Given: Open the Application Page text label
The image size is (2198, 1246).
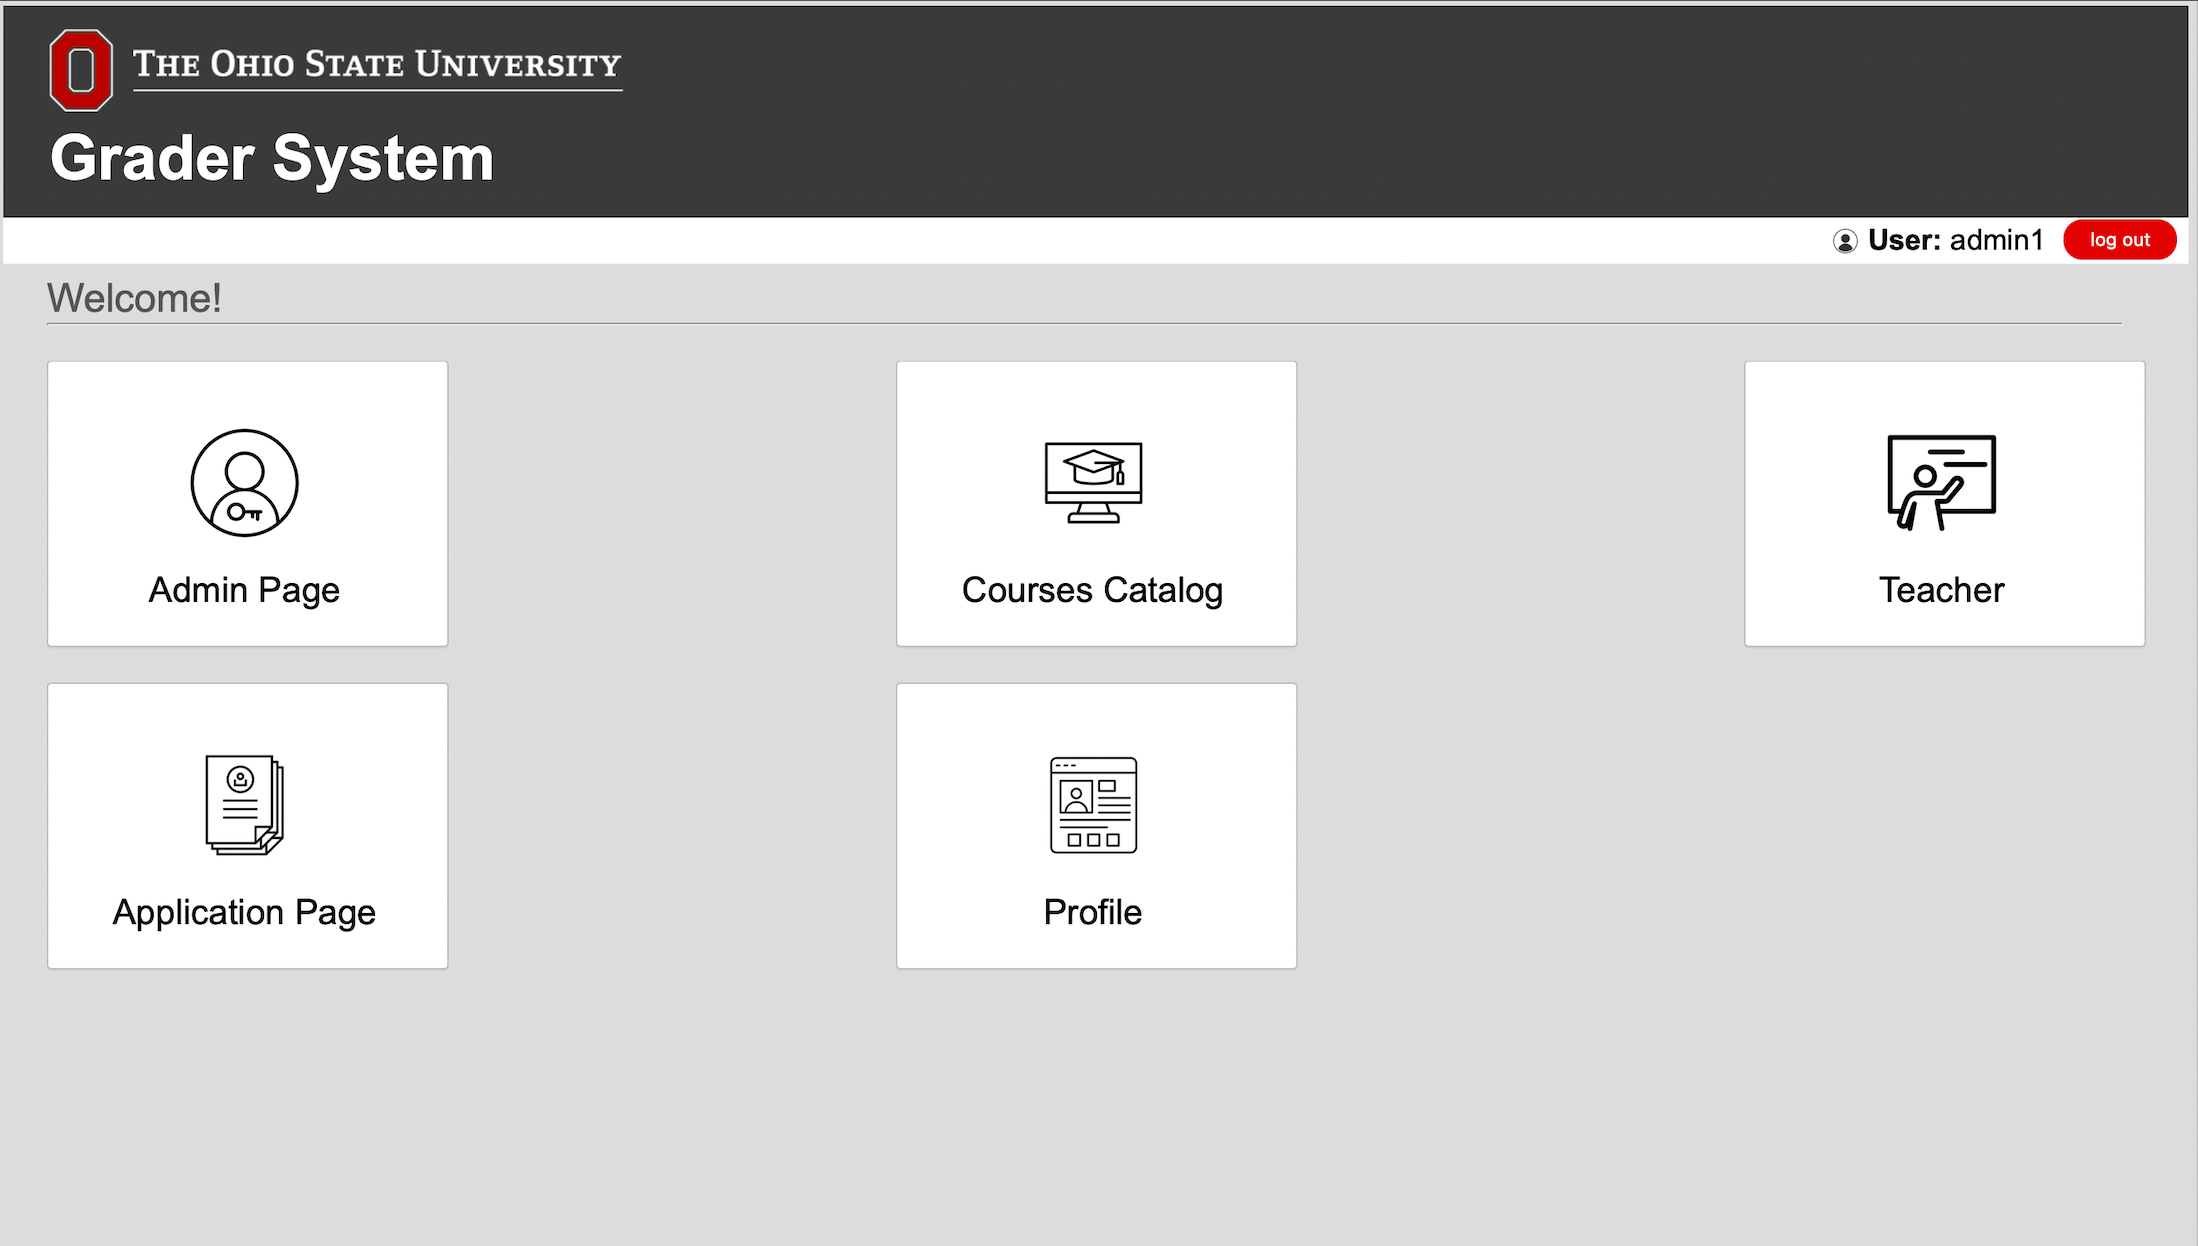Looking at the screenshot, I should click(244, 912).
